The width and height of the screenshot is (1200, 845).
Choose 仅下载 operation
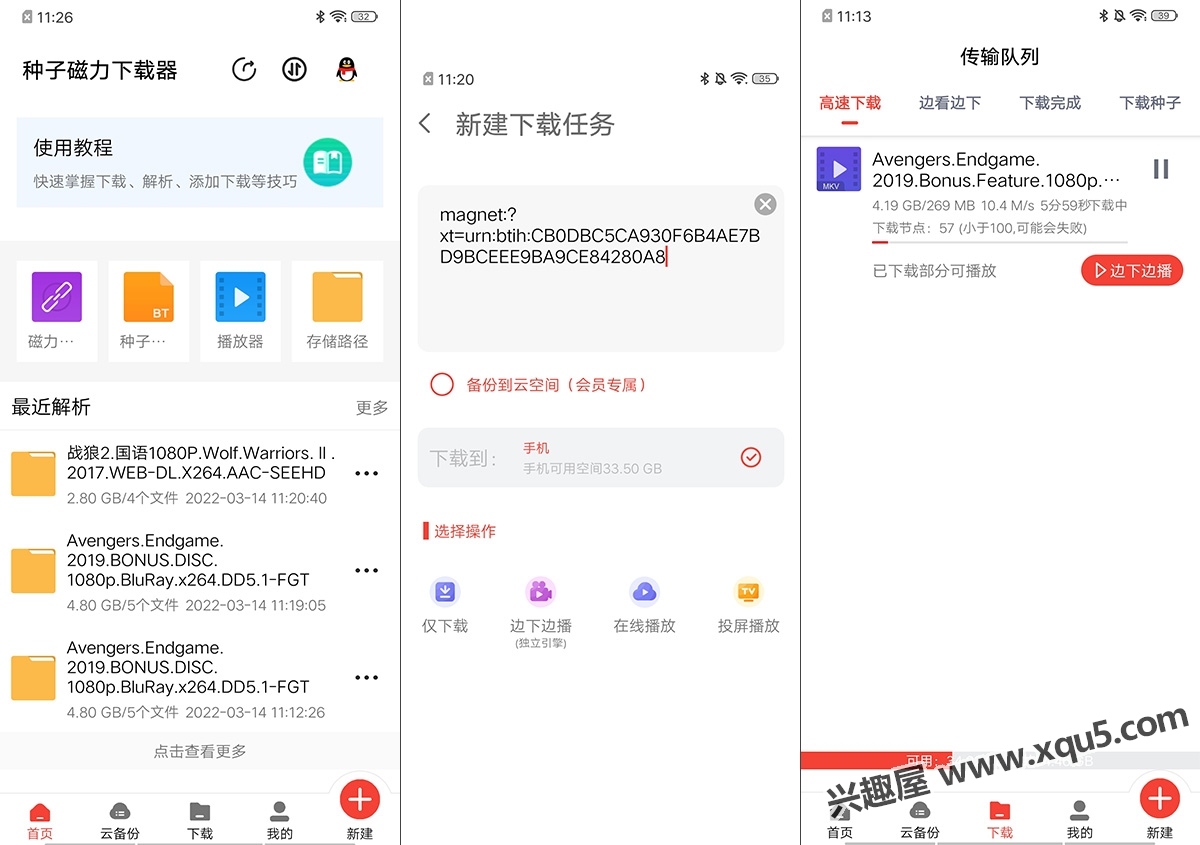(x=445, y=607)
